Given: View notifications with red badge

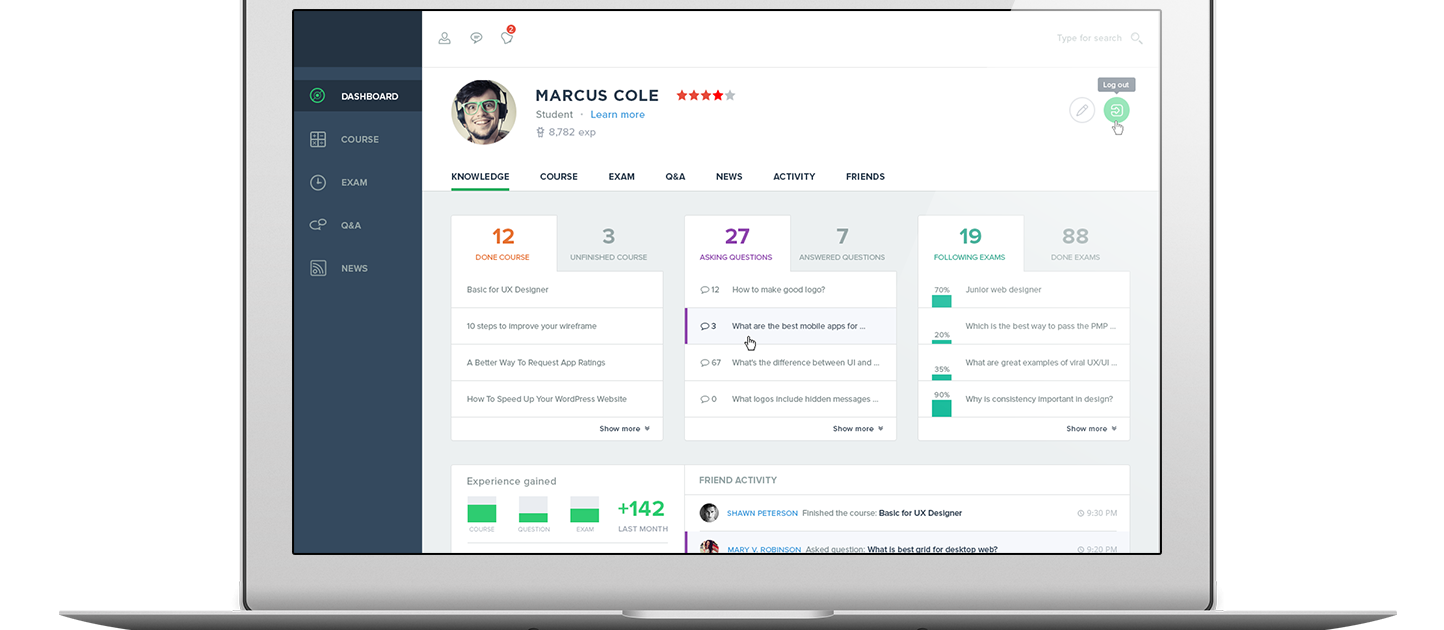Looking at the screenshot, I should pyautogui.click(x=507, y=38).
